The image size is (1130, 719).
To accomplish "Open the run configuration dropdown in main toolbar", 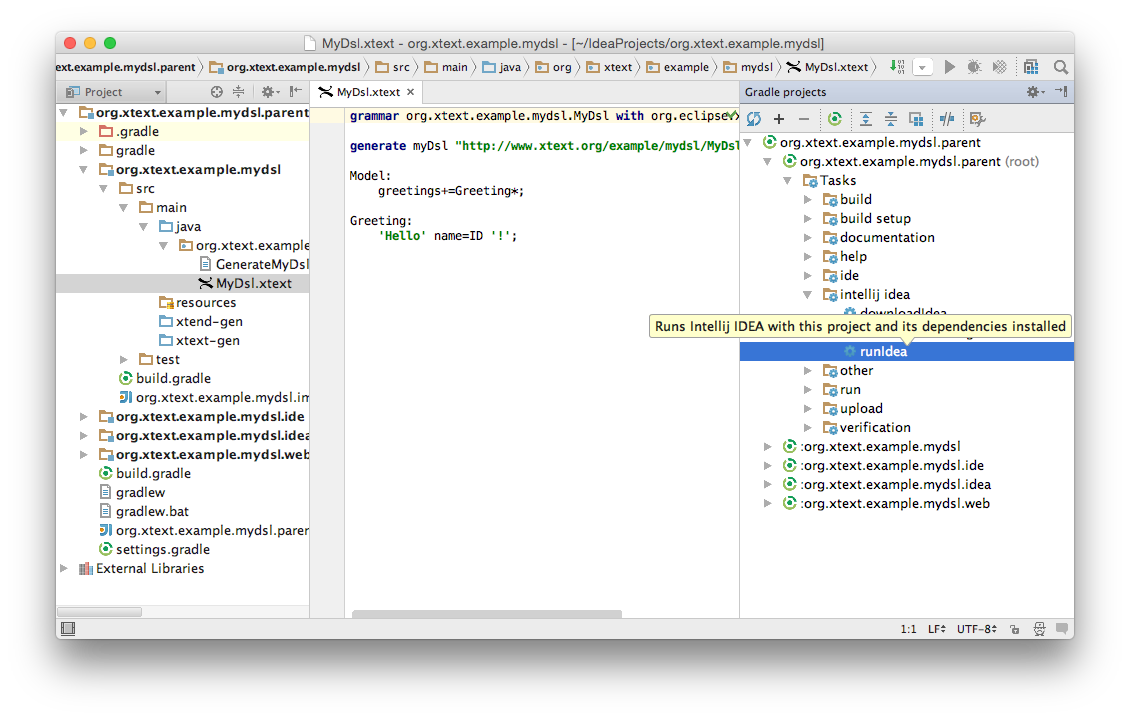I will pos(922,68).
